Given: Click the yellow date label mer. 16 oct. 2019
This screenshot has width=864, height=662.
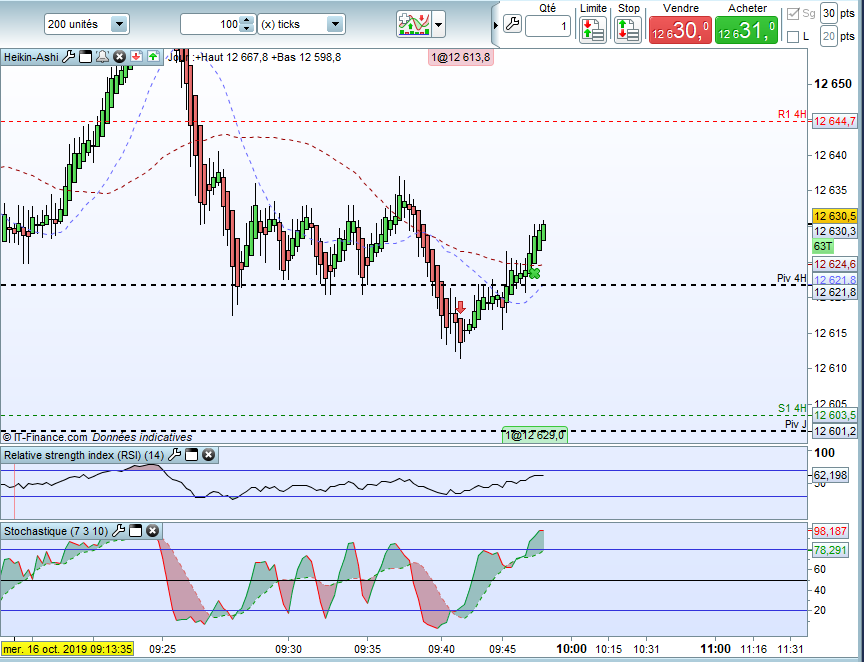Looking at the screenshot, I should click(67, 649).
